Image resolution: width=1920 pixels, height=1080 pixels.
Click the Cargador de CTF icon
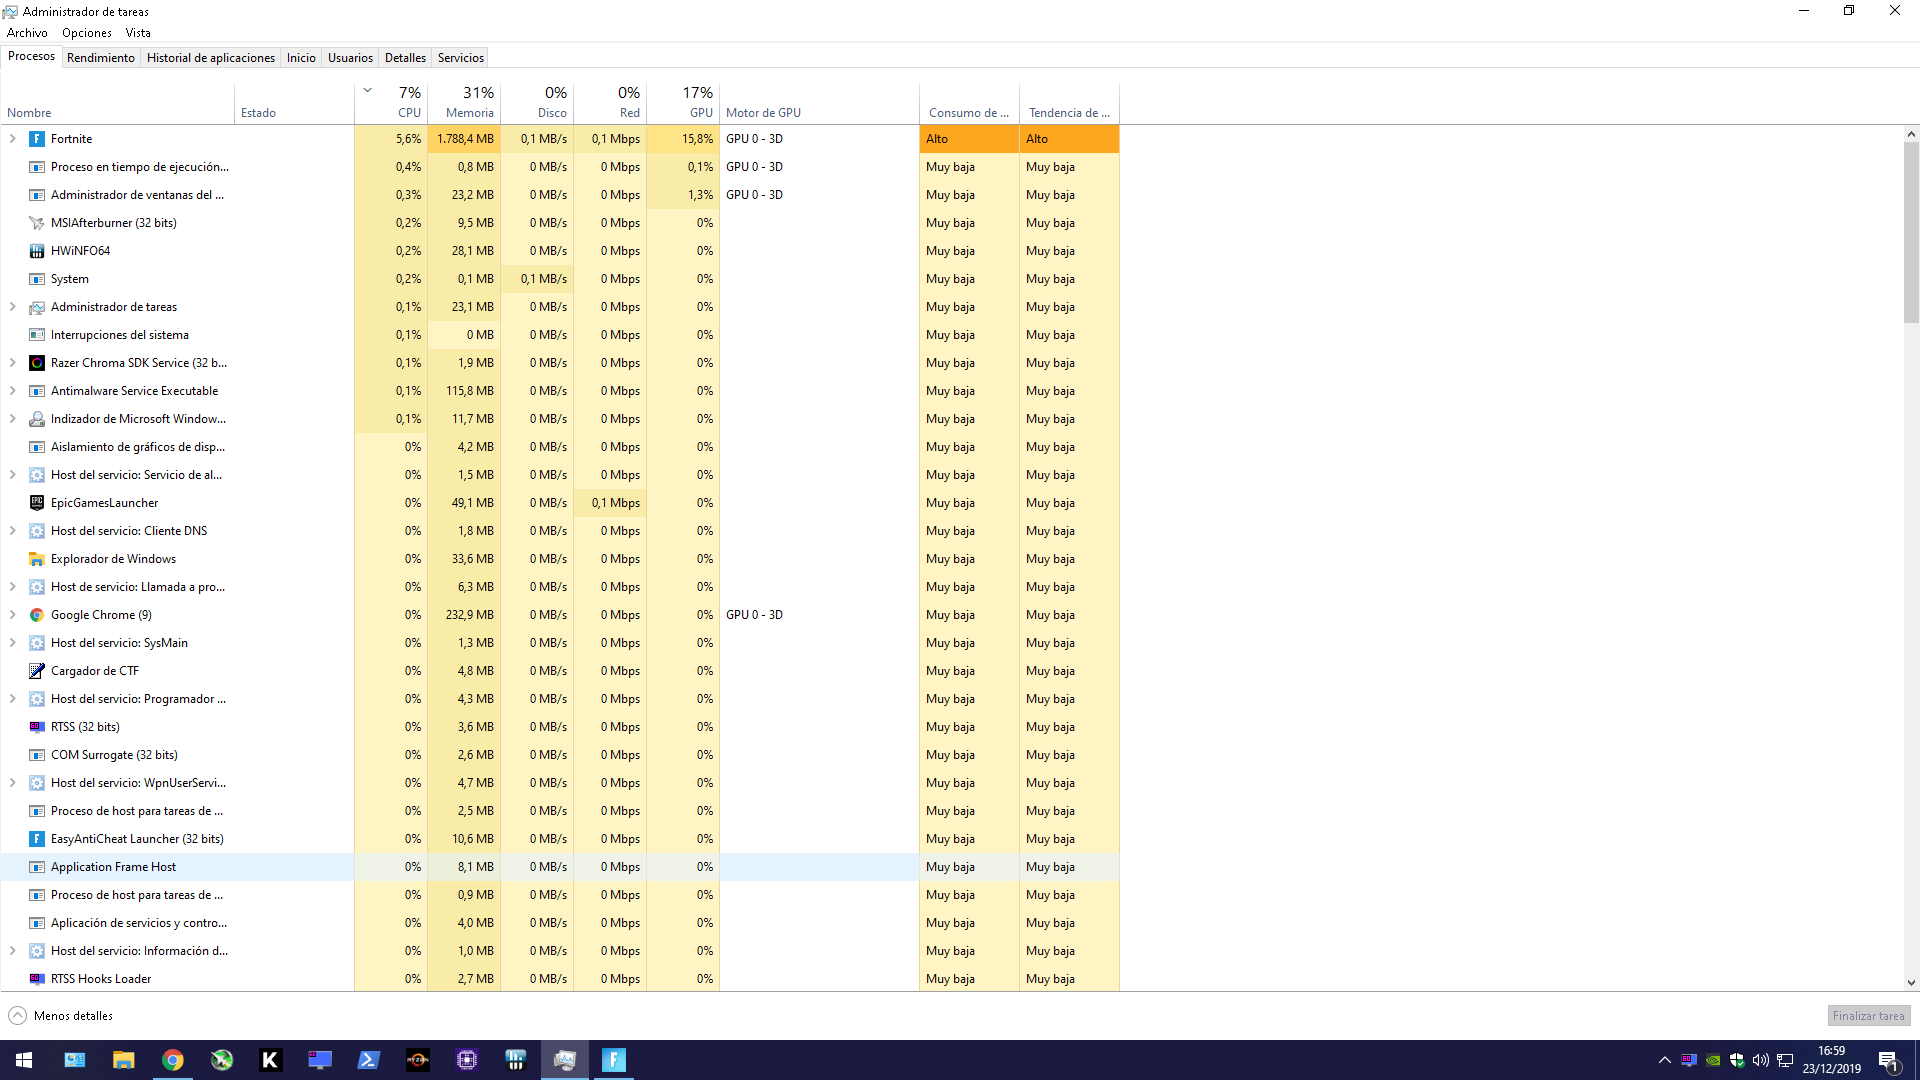37,671
